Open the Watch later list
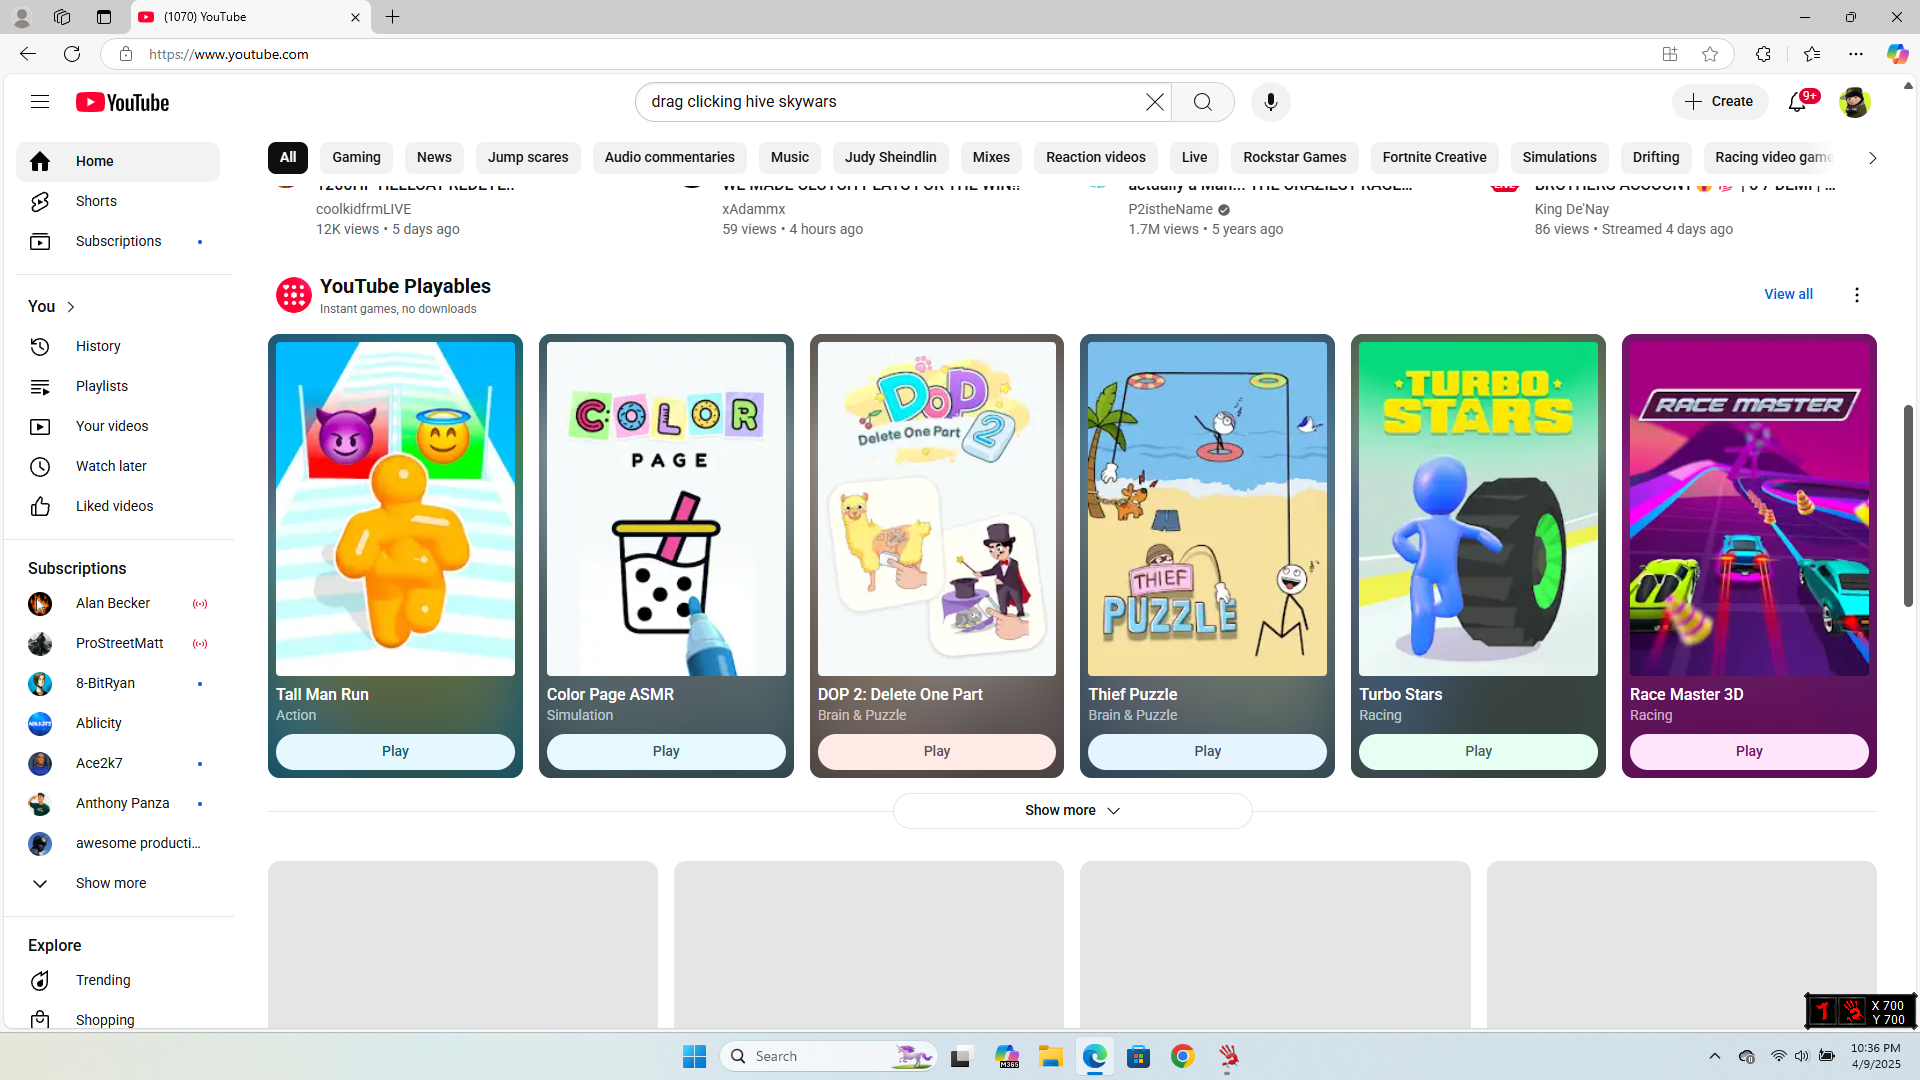Viewport: 1920px width, 1080px height. (x=118, y=466)
